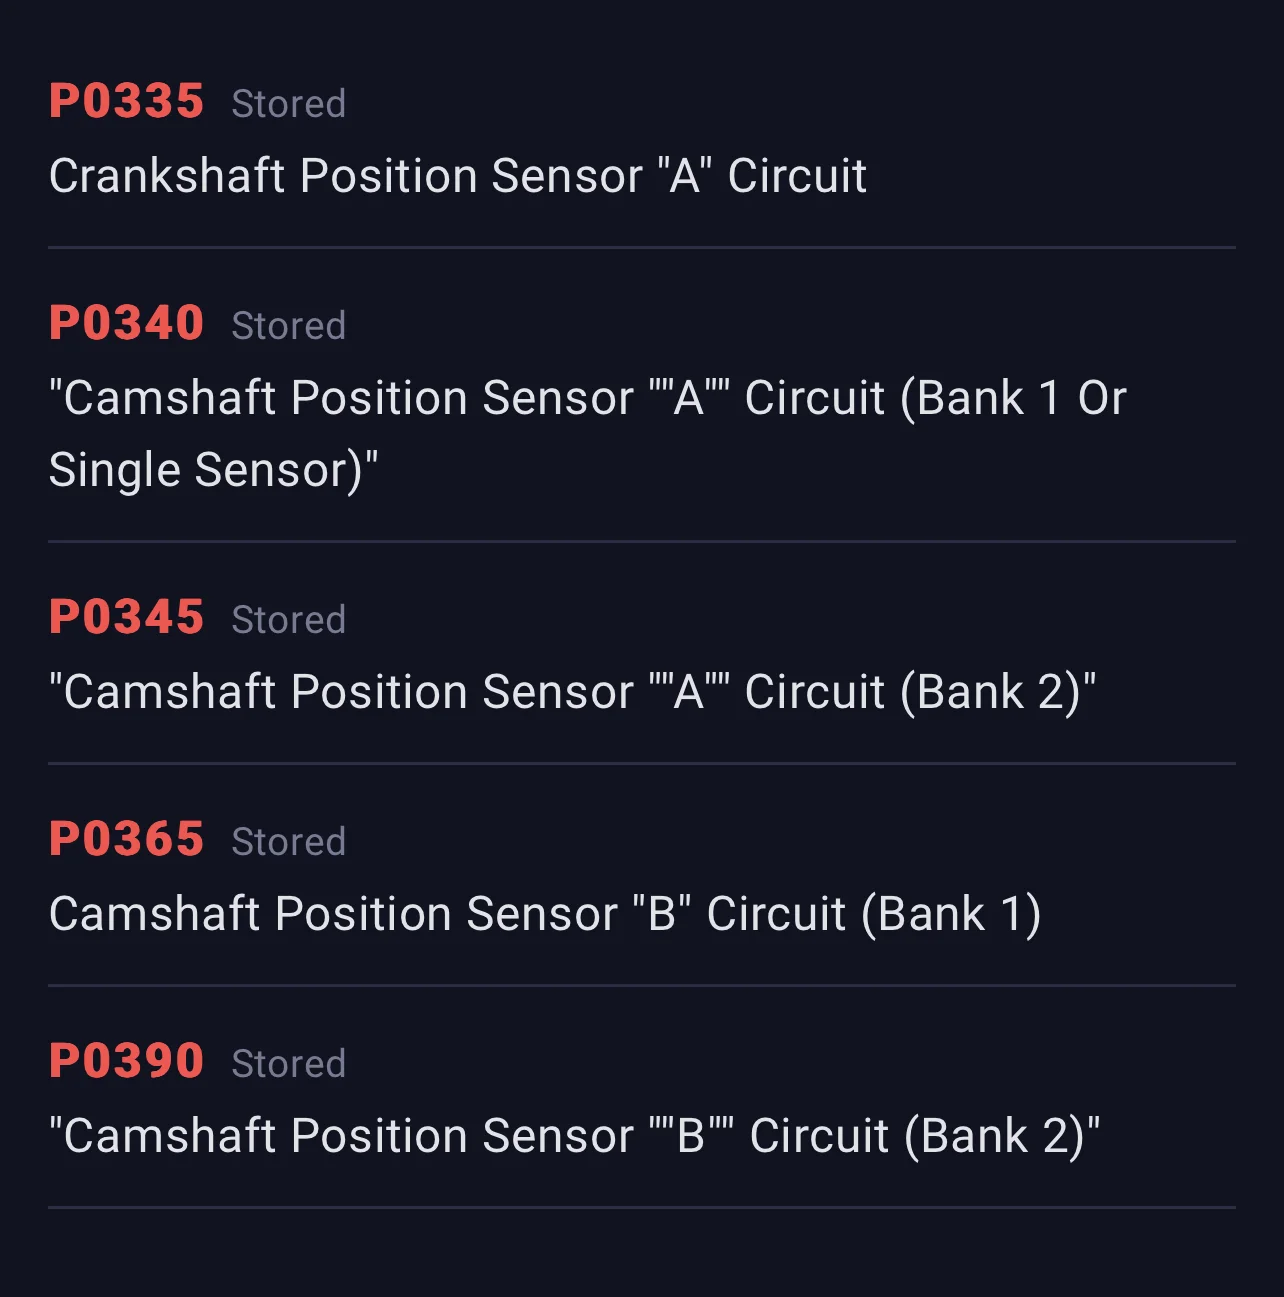Tap the Stored status next to P0390
This screenshot has width=1284, height=1297.
(289, 1064)
